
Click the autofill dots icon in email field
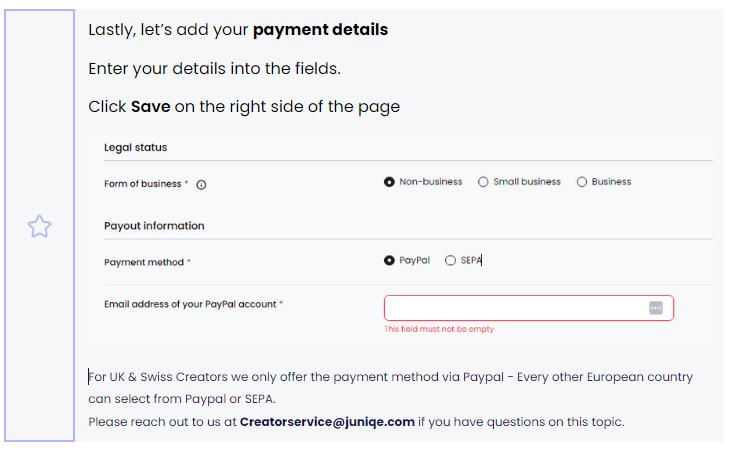pyautogui.click(x=656, y=308)
